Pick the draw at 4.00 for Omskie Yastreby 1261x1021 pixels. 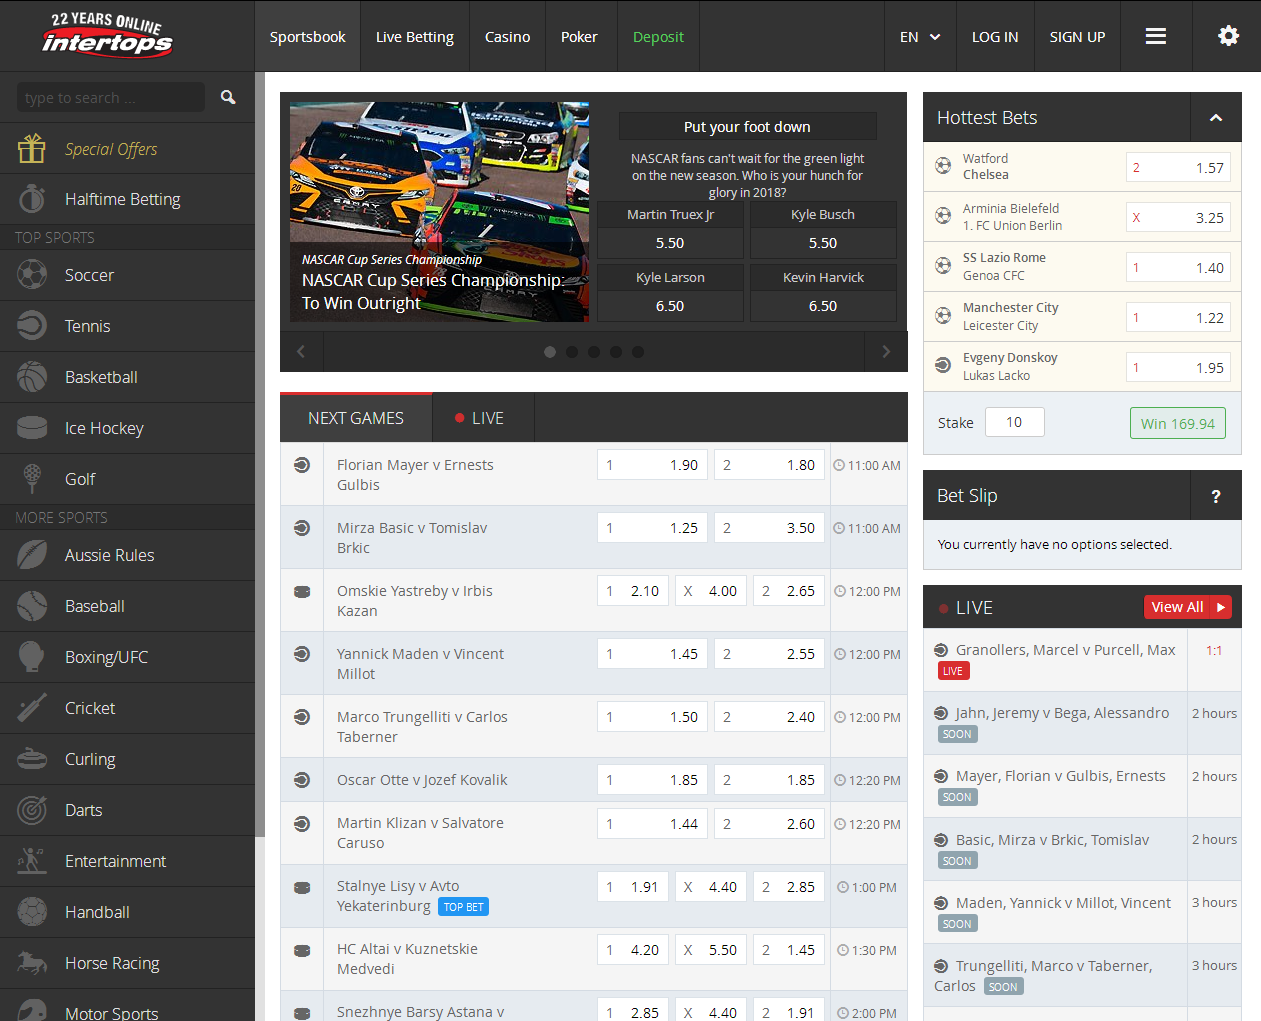(709, 591)
